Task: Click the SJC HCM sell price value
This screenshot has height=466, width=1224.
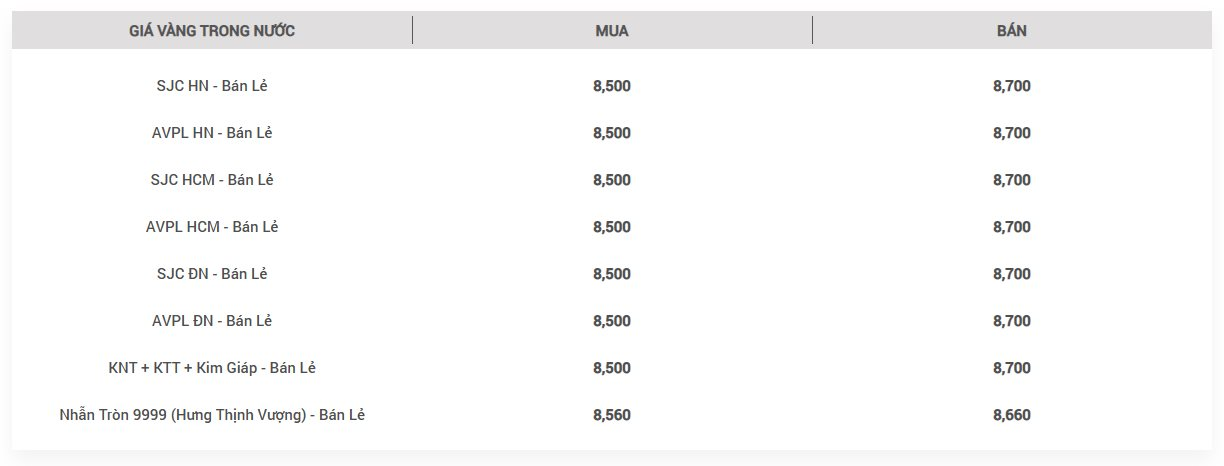Action: pos(1012,180)
